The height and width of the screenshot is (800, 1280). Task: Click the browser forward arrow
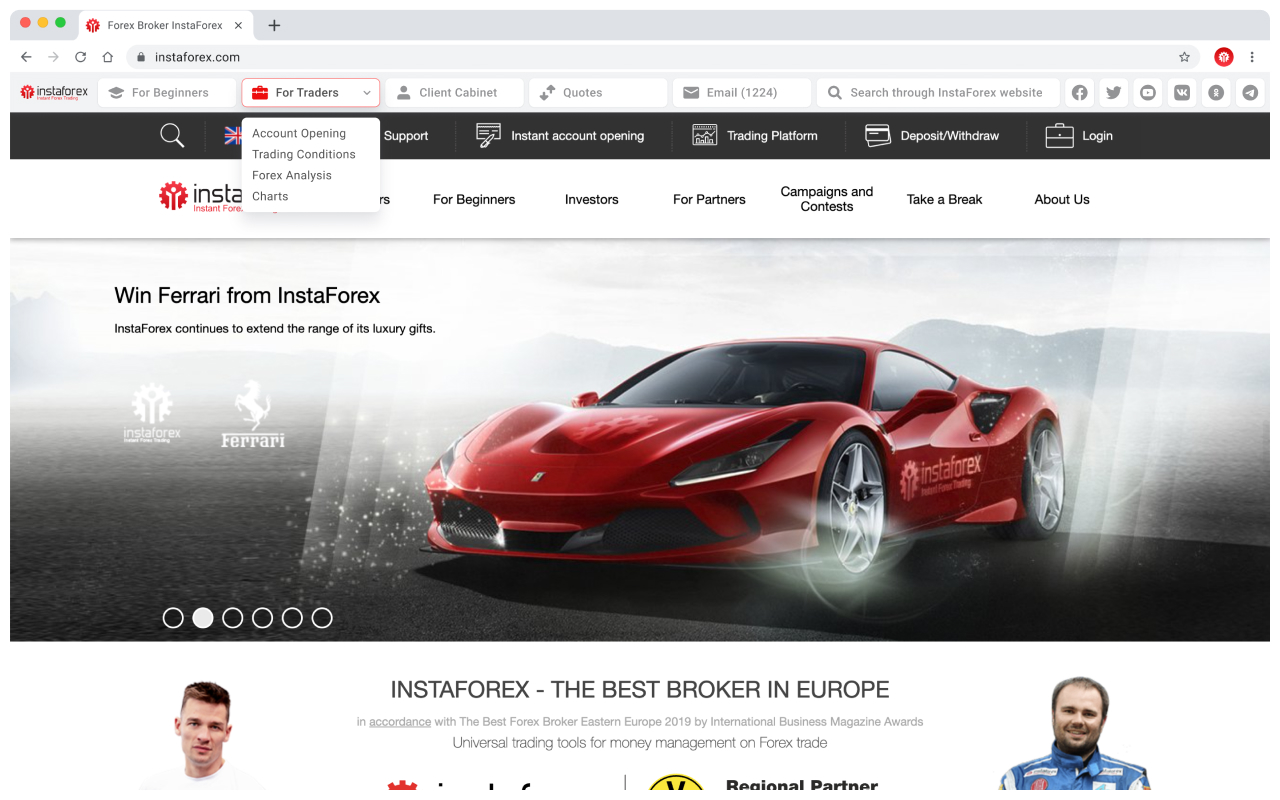[53, 57]
